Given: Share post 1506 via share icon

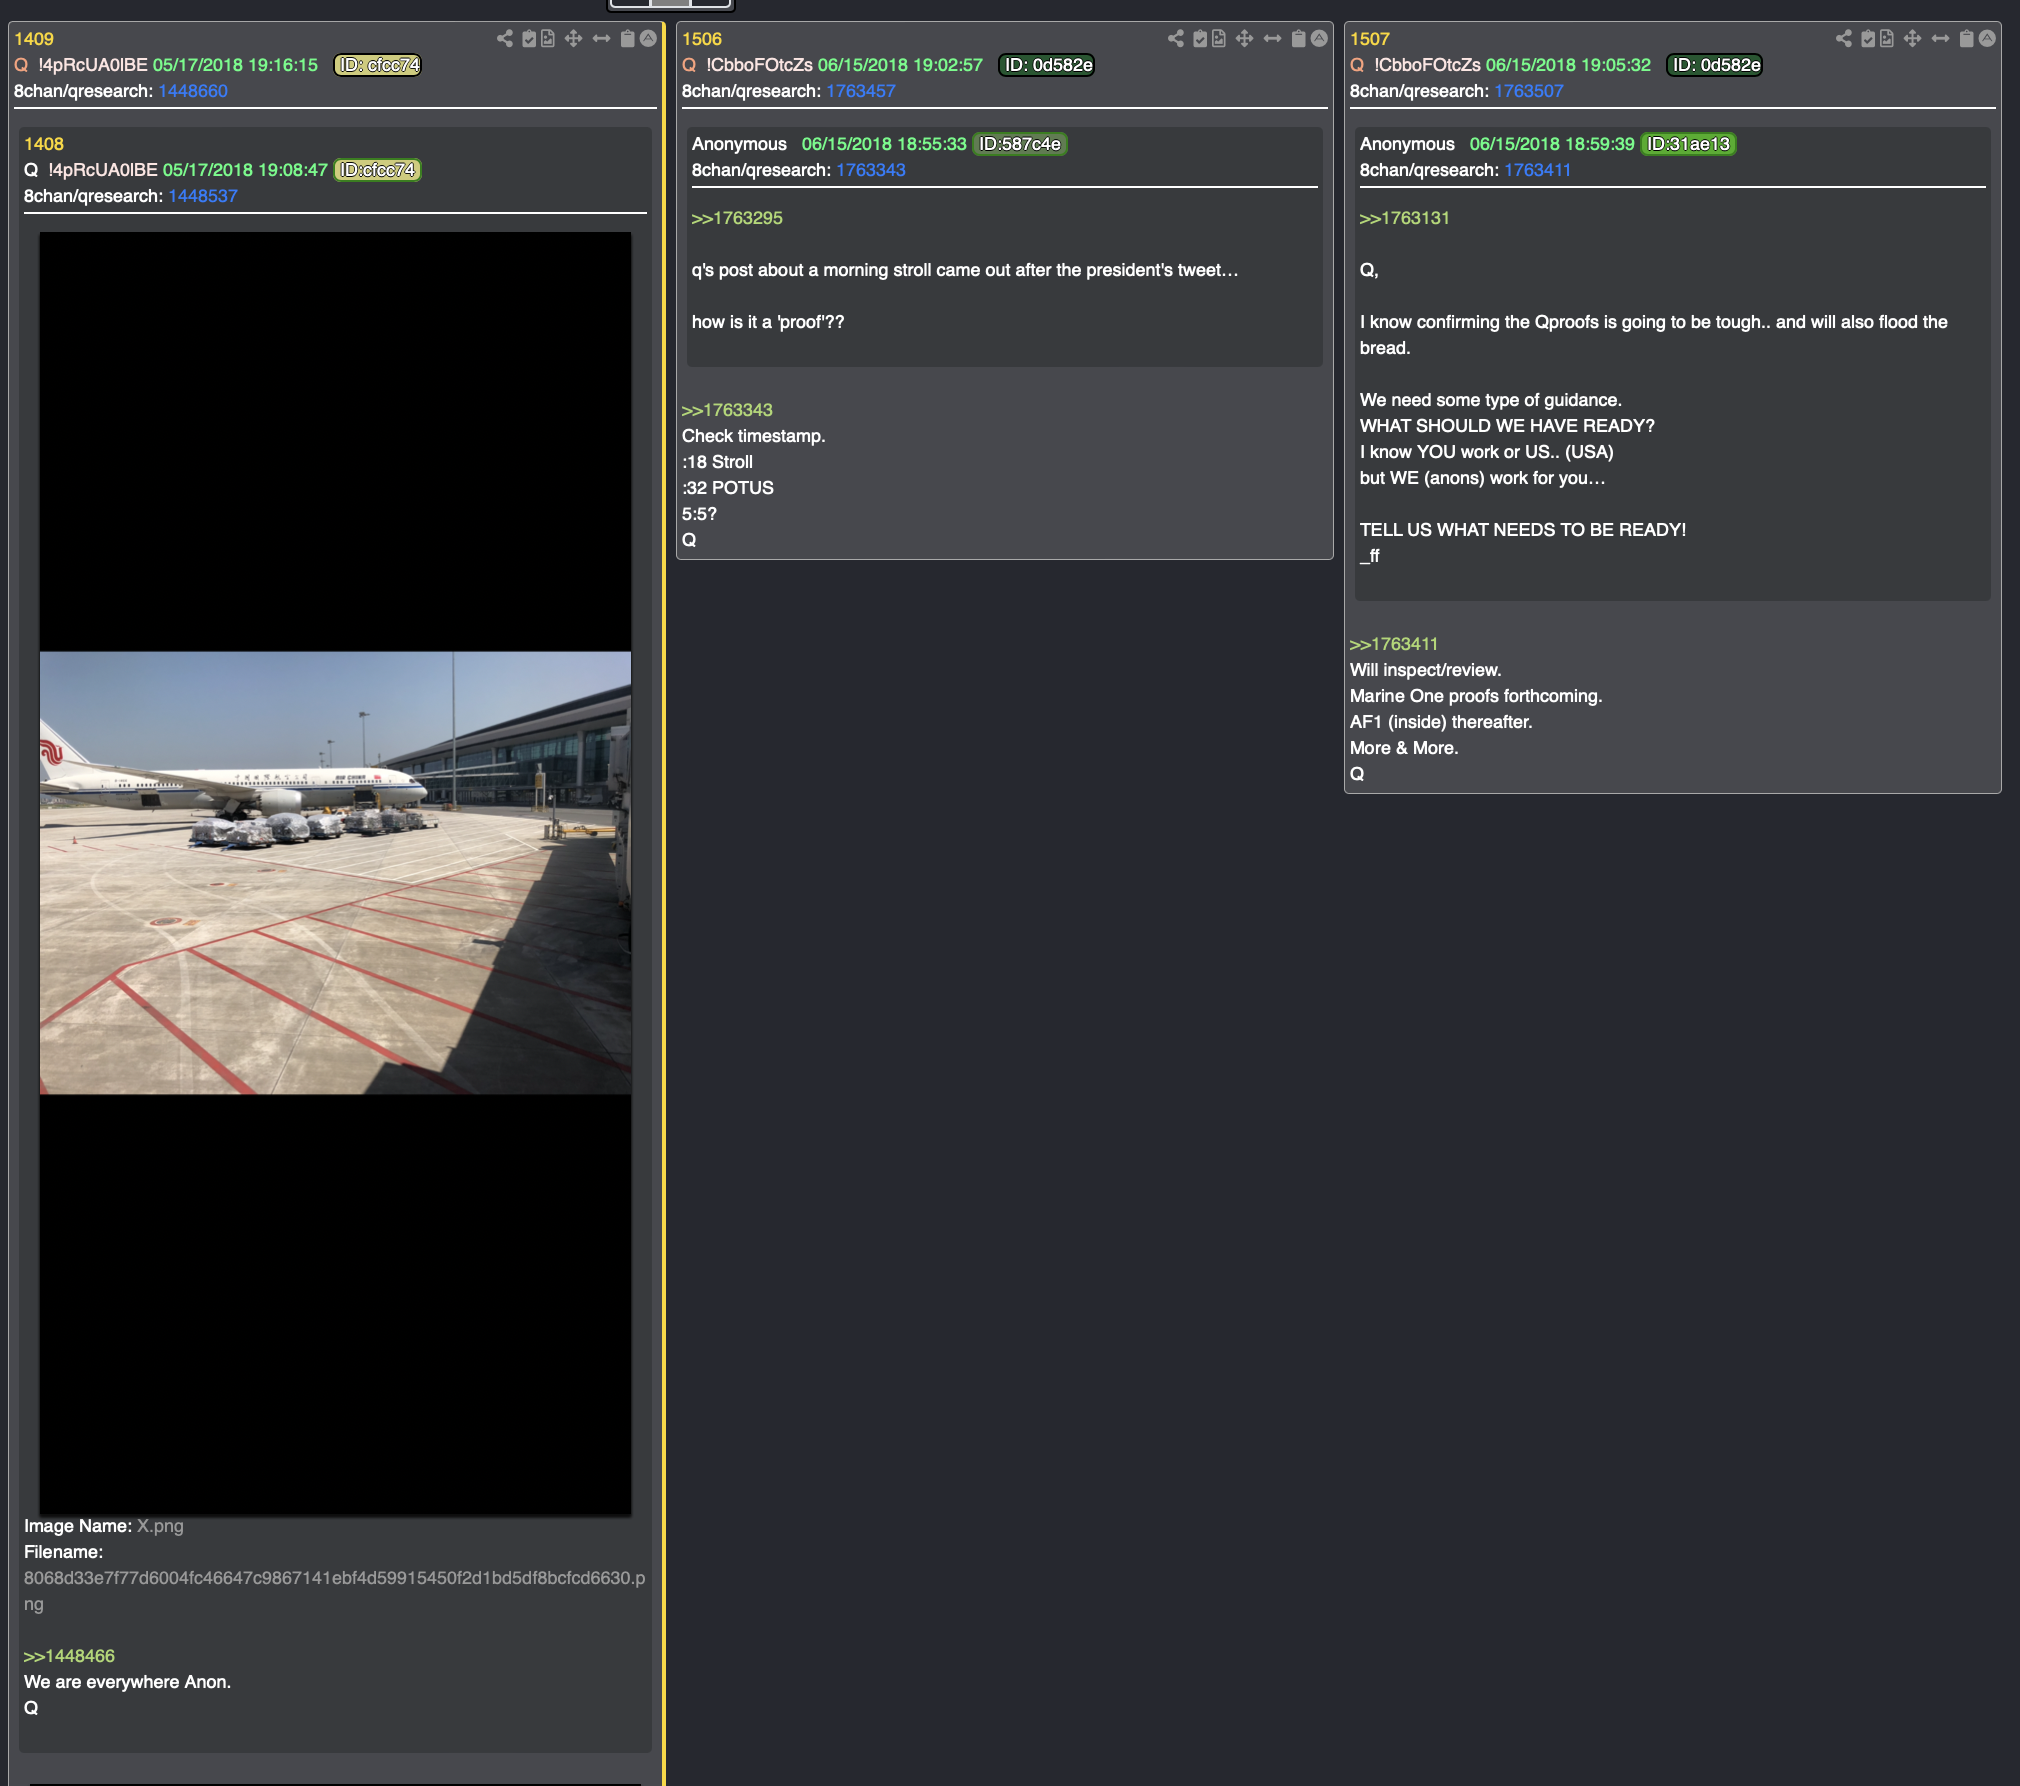Looking at the screenshot, I should pos(1176,38).
